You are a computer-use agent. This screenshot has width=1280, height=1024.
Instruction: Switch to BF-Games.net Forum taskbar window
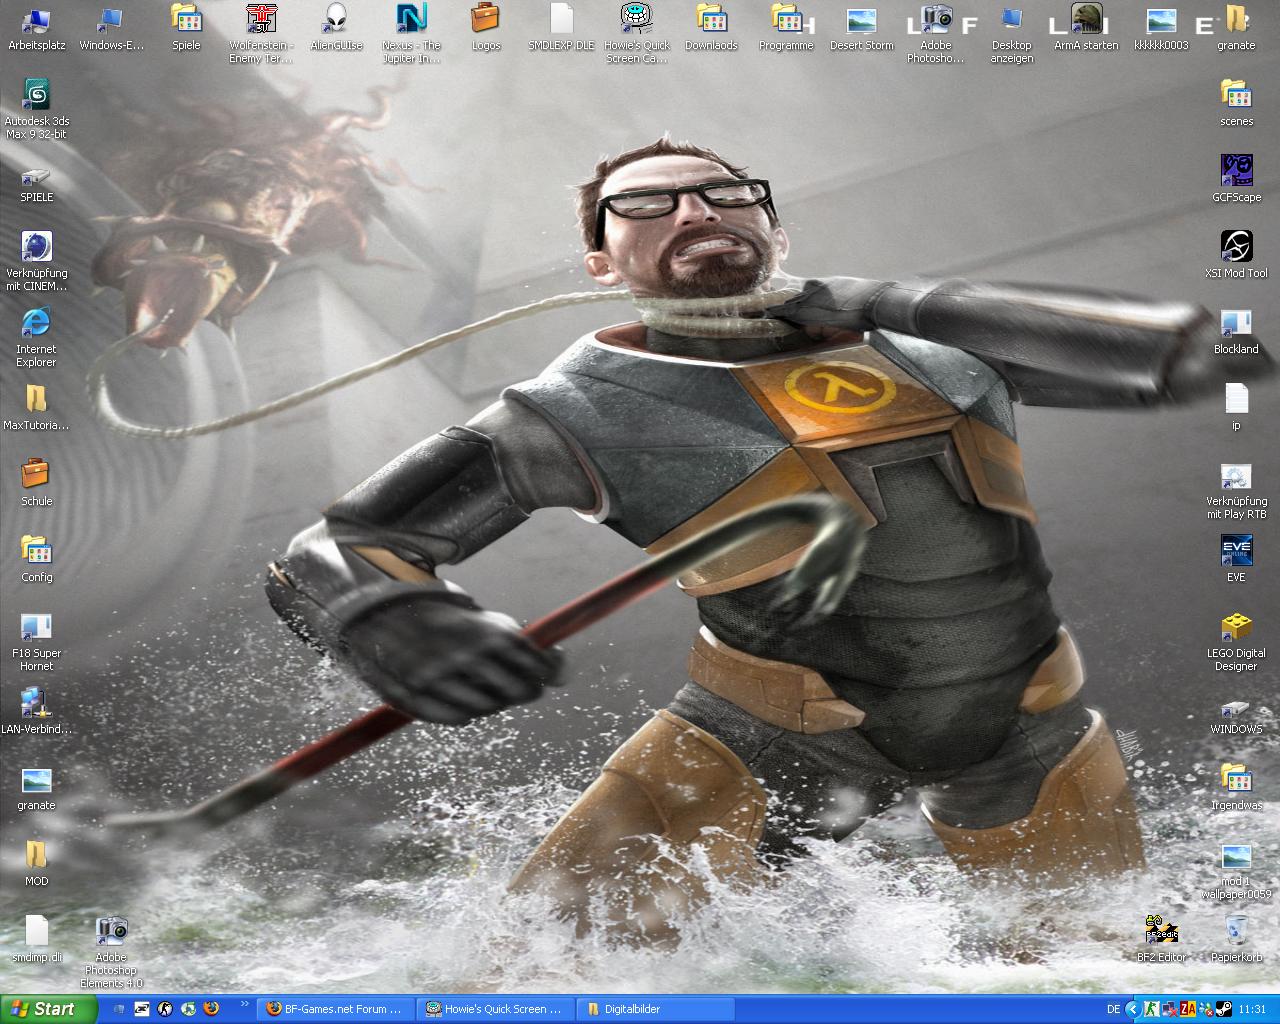point(334,1009)
